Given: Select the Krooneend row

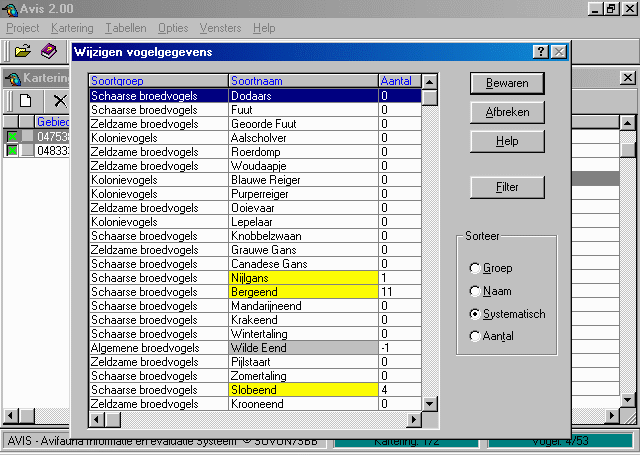Looking at the screenshot, I should [x=255, y=404].
